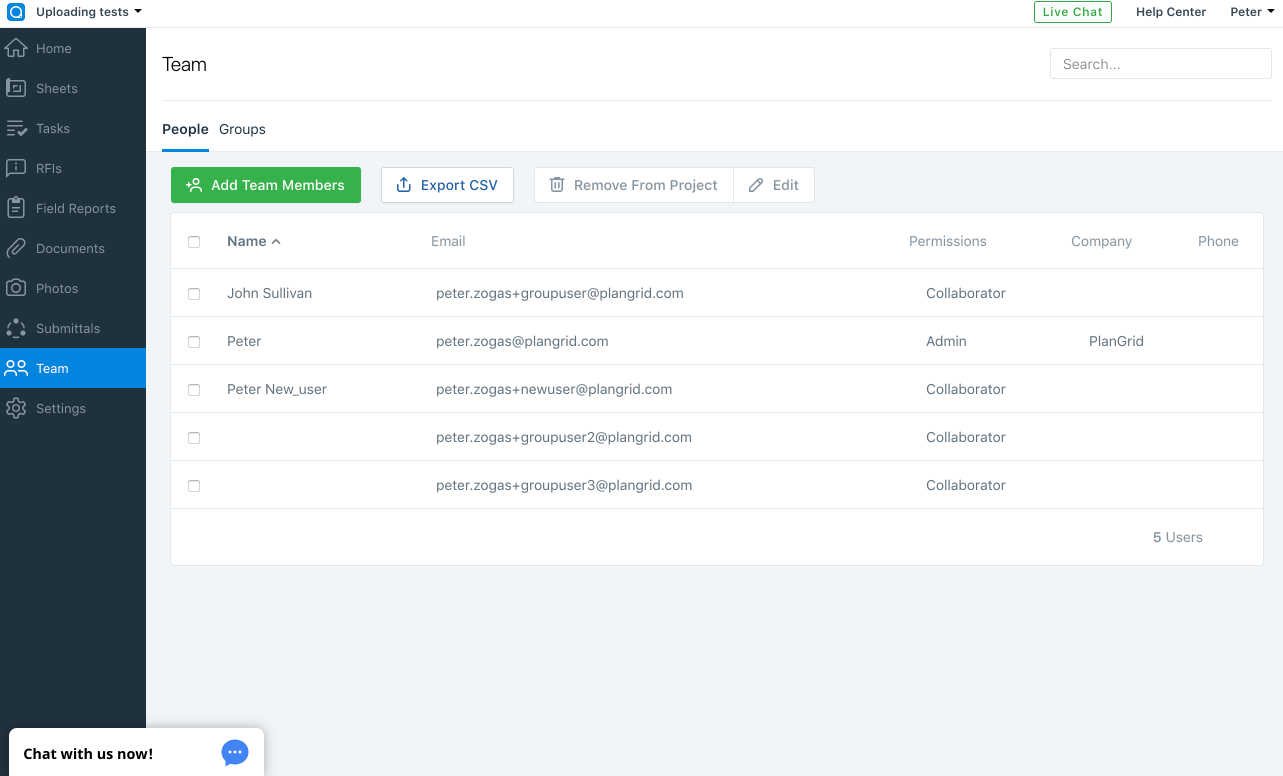Open the Photos camera icon
The image size is (1283, 776).
click(16, 288)
